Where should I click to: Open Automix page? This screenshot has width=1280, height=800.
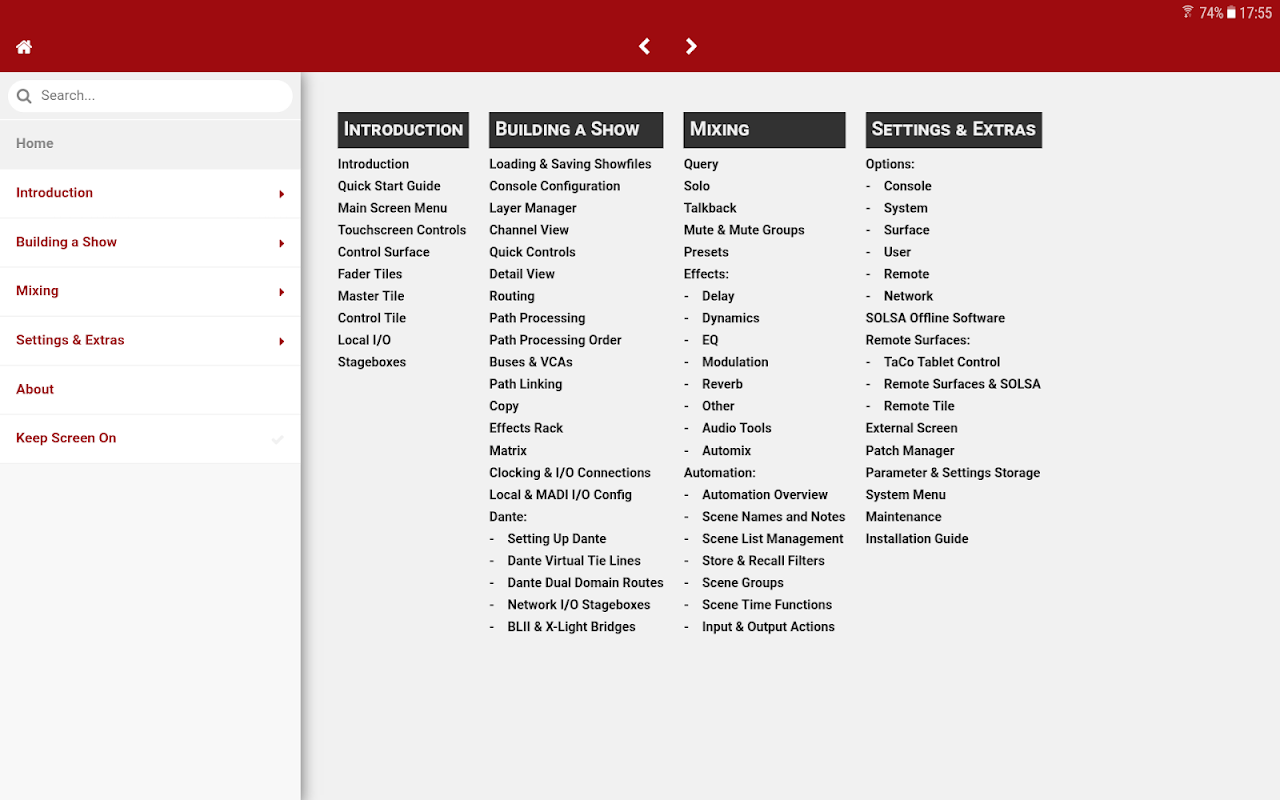tap(726, 451)
